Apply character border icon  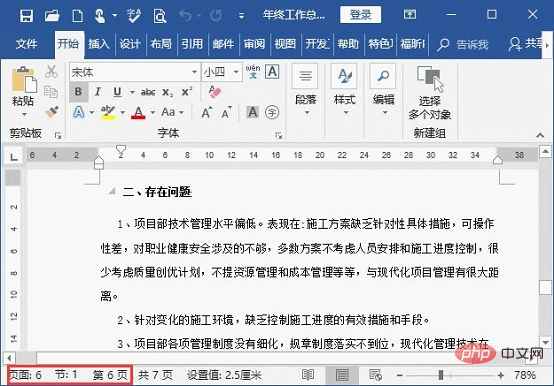coord(272,72)
